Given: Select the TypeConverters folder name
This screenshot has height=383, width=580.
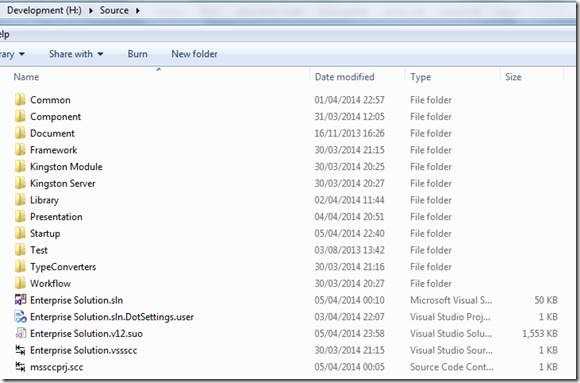Looking at the screenshot, I should coord(63,267).
